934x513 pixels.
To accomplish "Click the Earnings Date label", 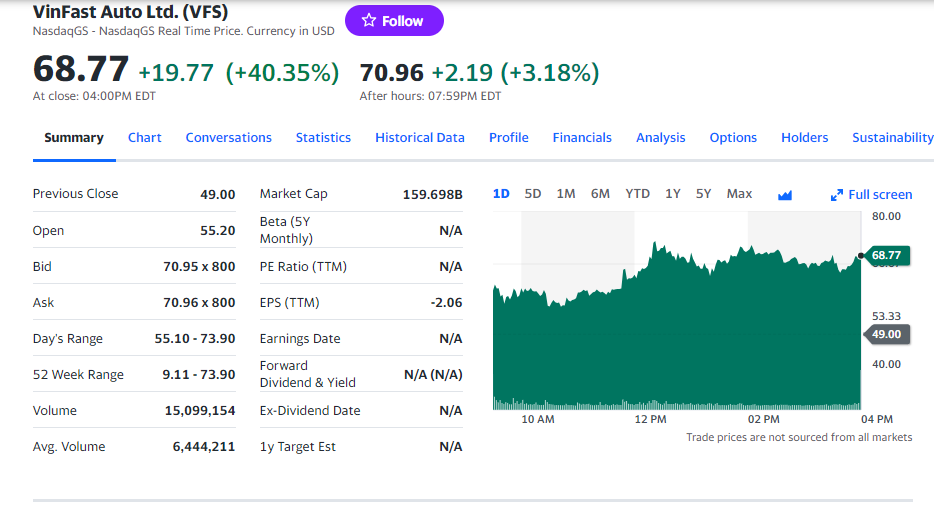I will (300, 338).
